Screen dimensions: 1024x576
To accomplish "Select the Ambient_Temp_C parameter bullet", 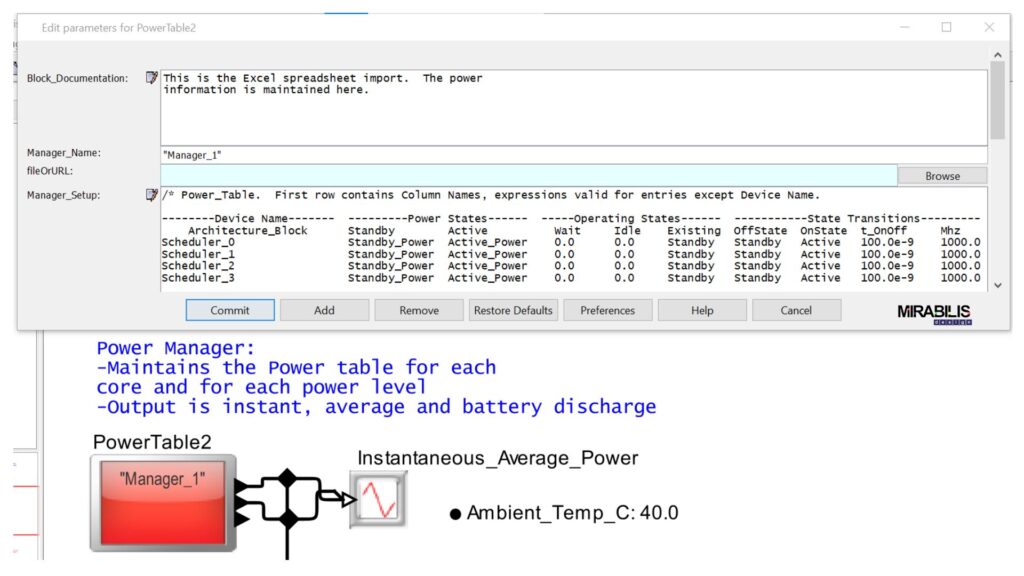I will coord(455,514).
